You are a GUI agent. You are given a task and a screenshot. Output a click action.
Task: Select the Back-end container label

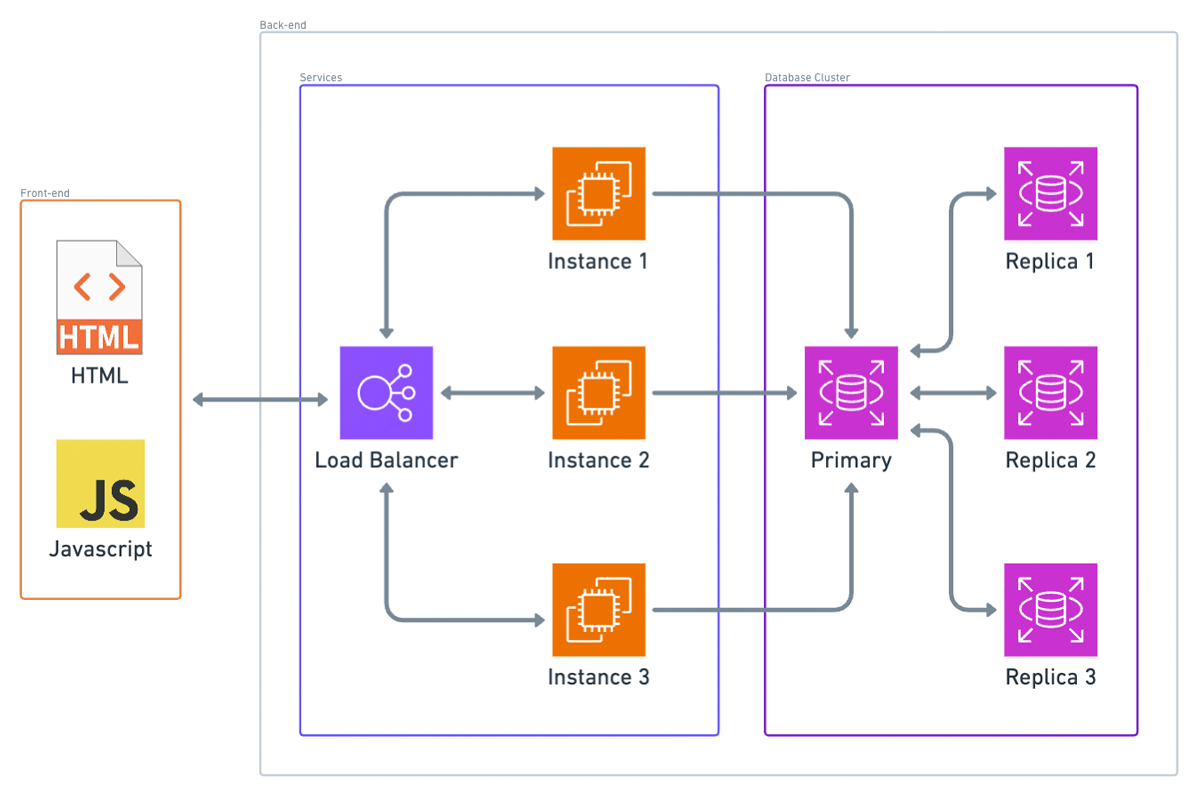coord(283,25)
